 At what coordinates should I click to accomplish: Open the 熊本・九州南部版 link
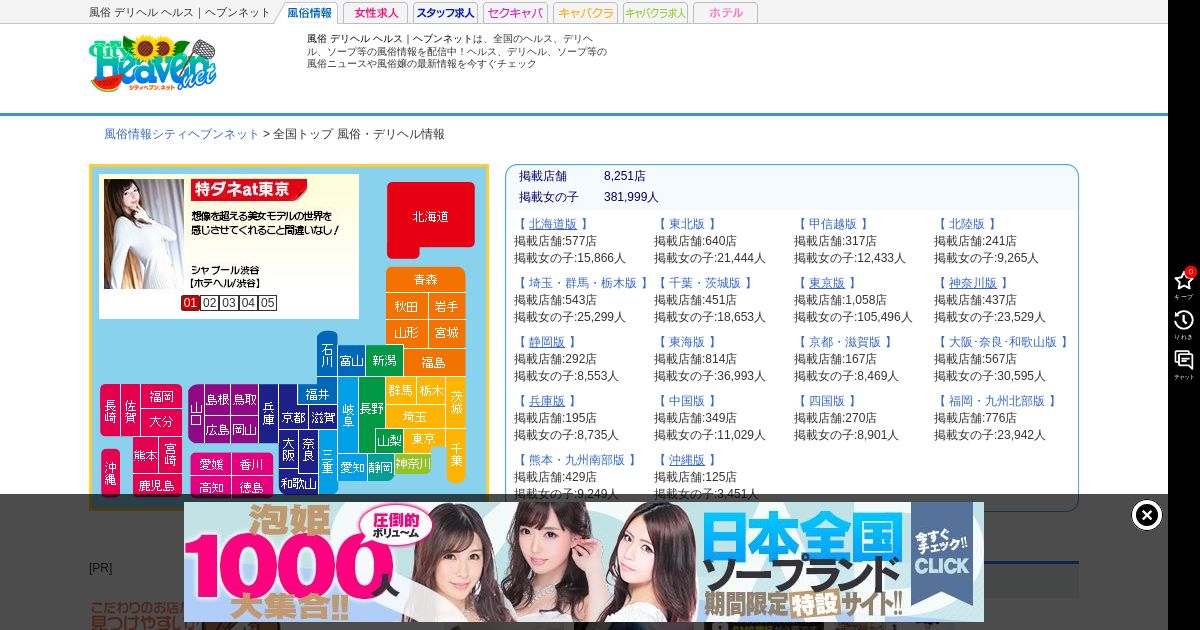point(577,460)
